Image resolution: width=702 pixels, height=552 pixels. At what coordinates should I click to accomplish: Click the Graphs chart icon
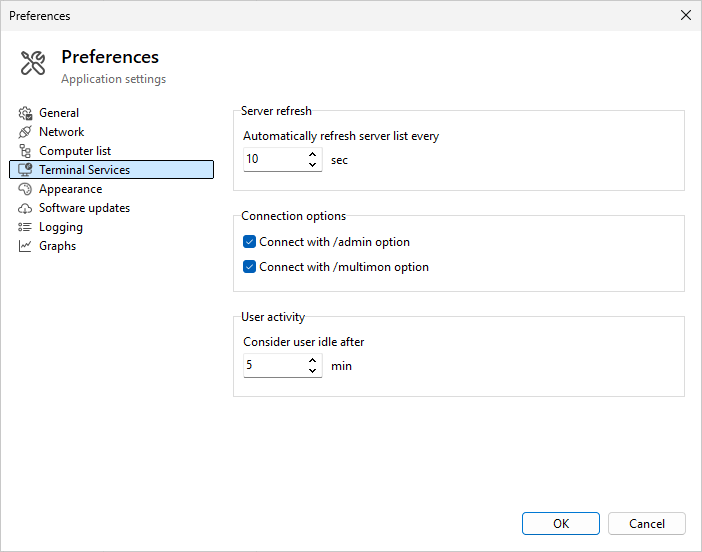[x=26, y=246]
